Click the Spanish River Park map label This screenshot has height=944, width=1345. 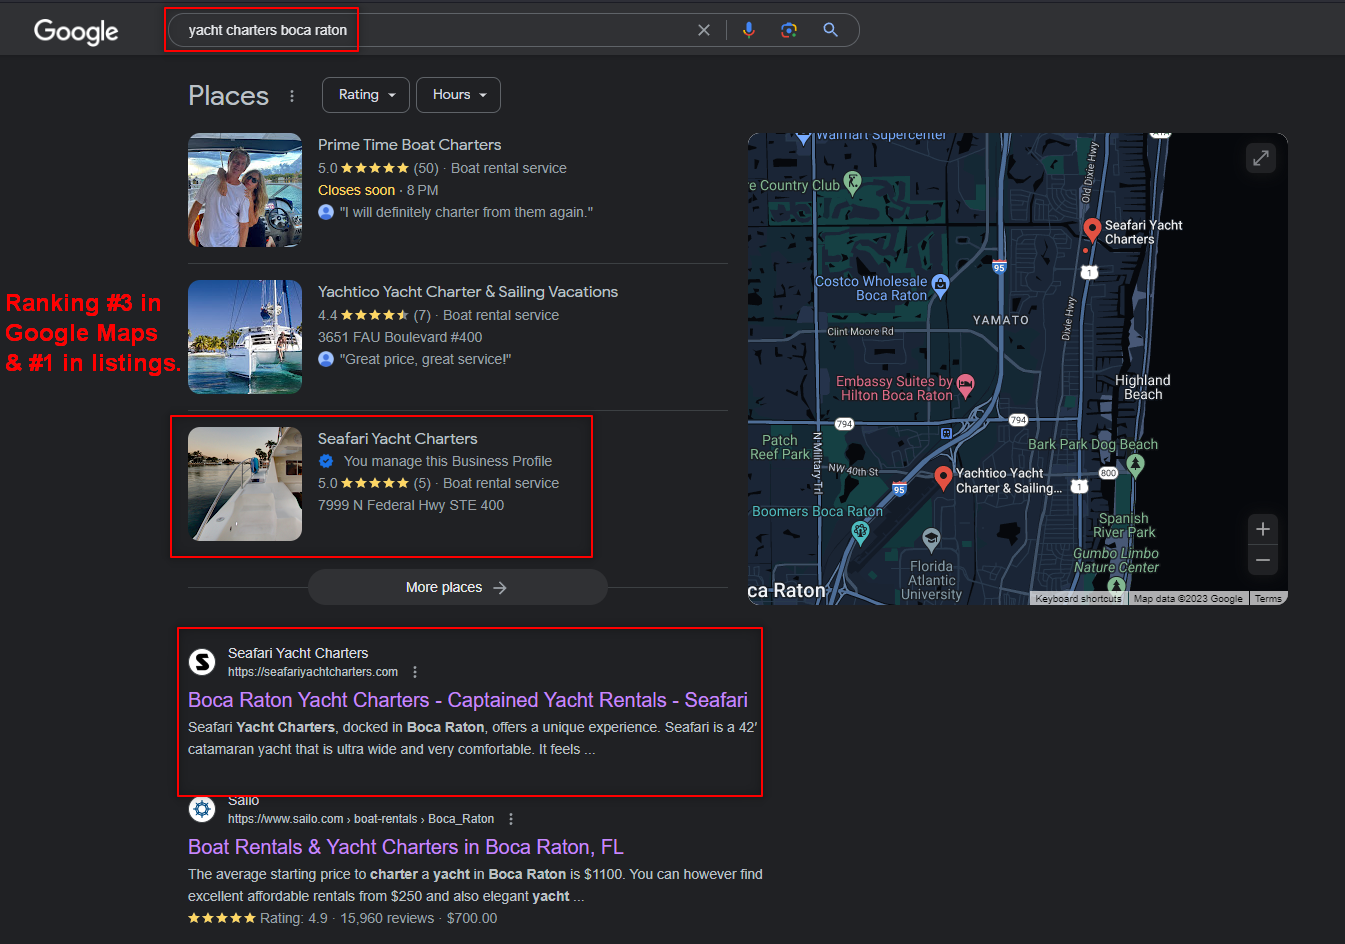1124,525
